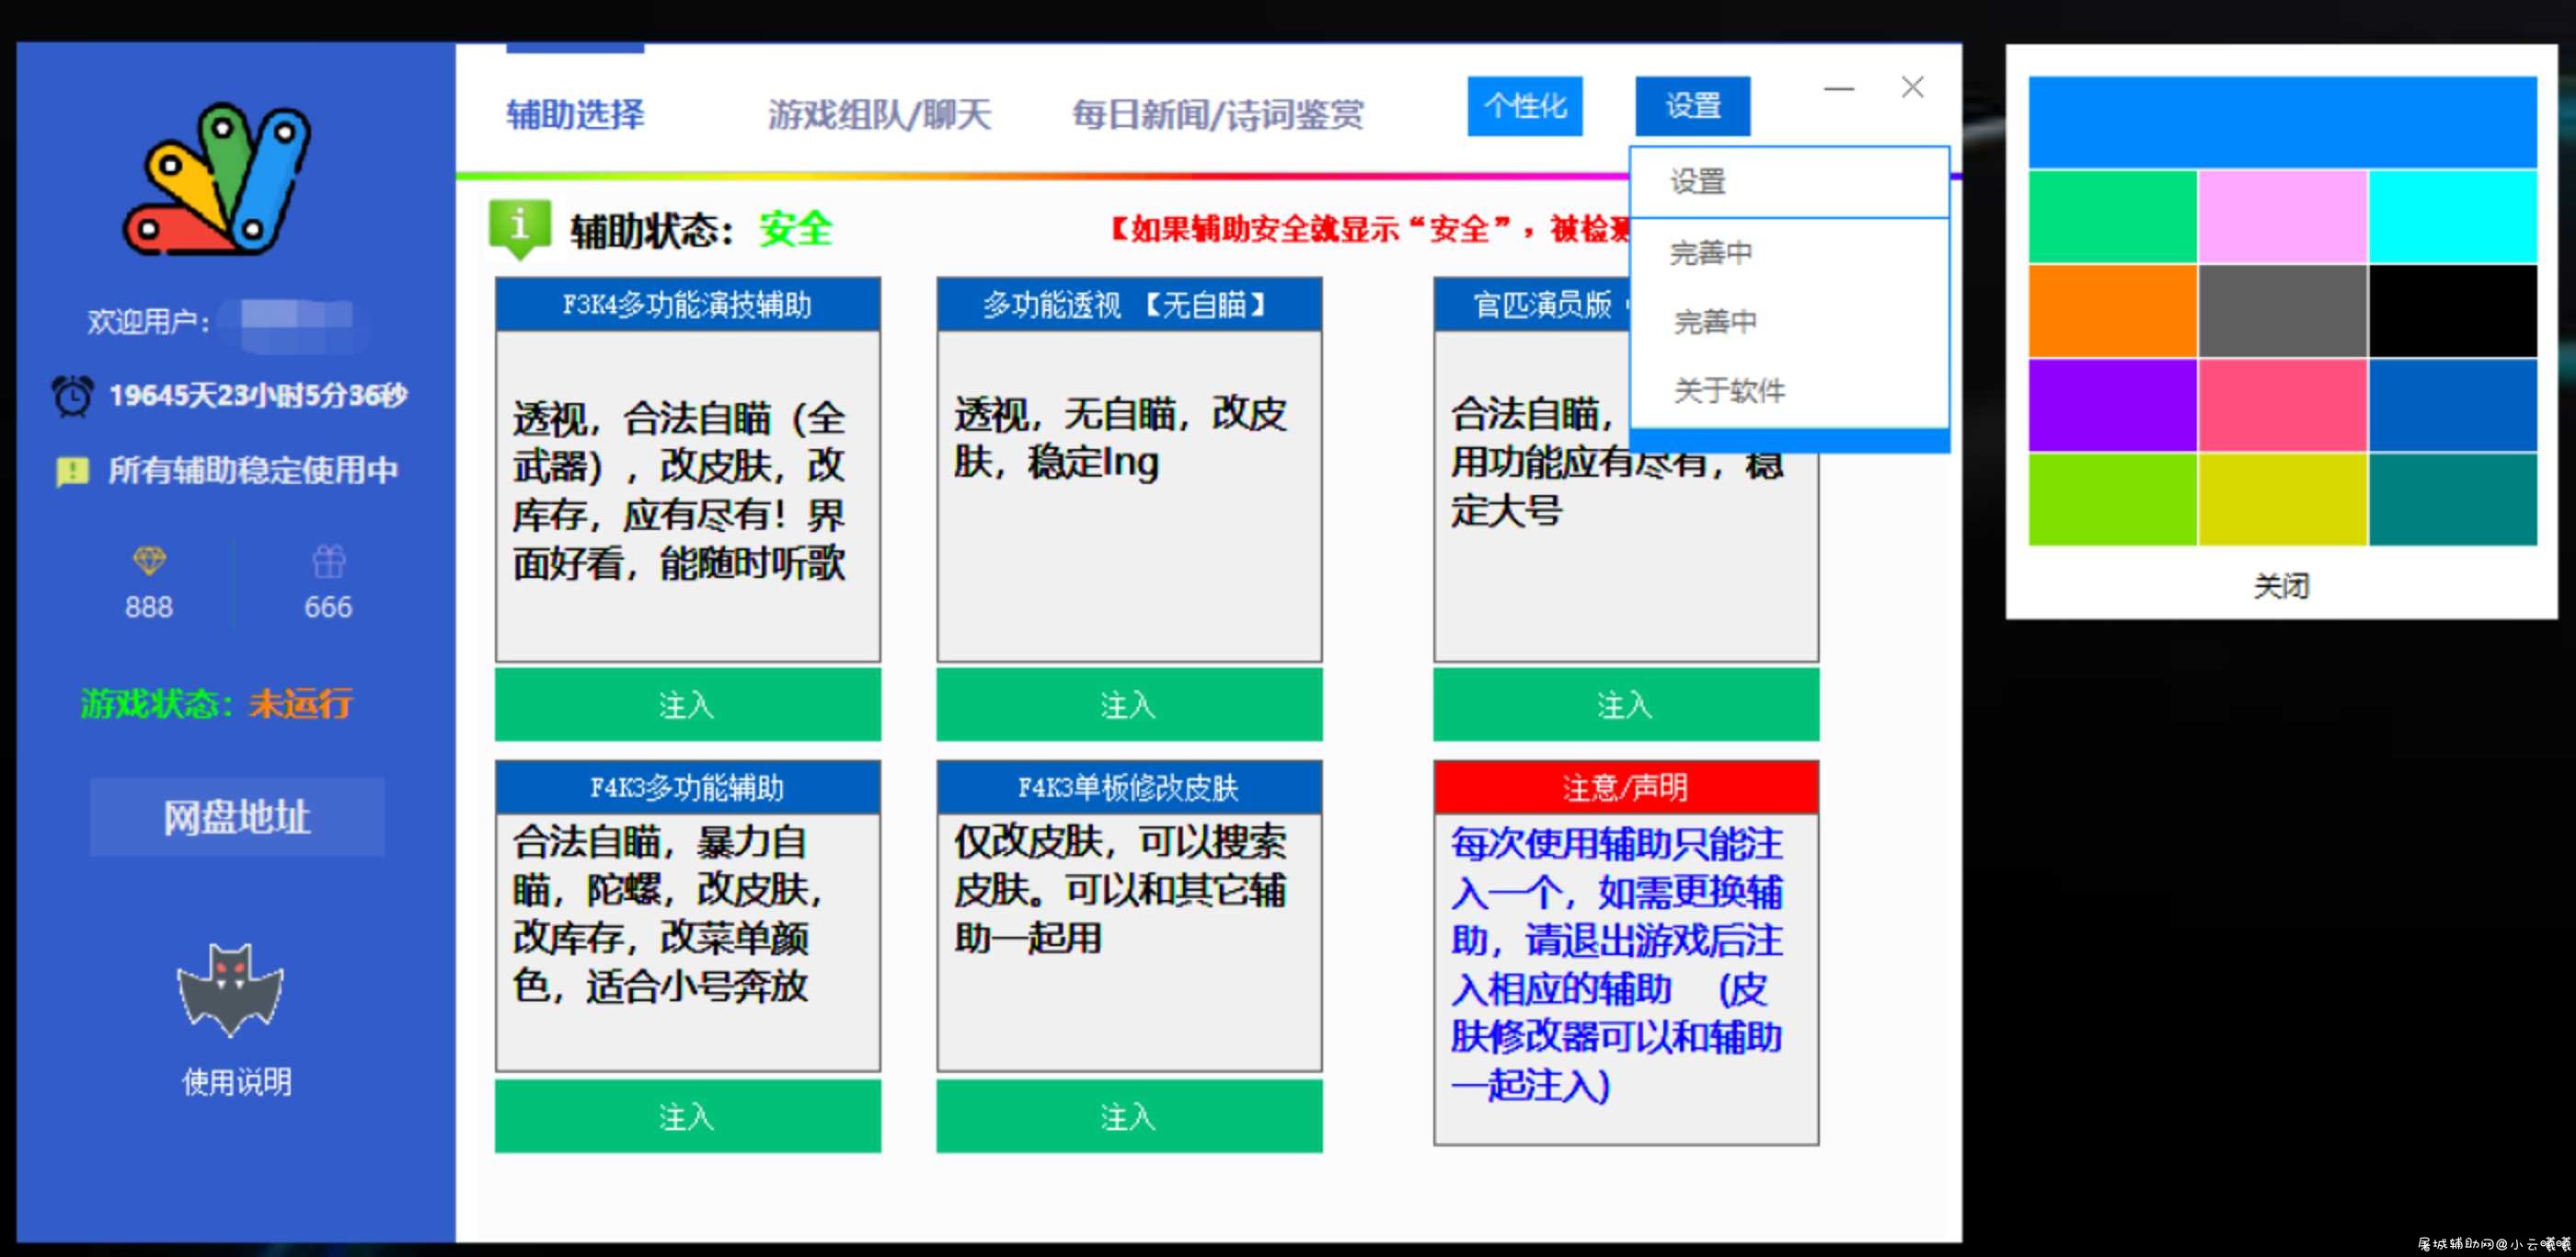
Task: Pick the dark blue swatch
Action: [x=2453, y=405]
